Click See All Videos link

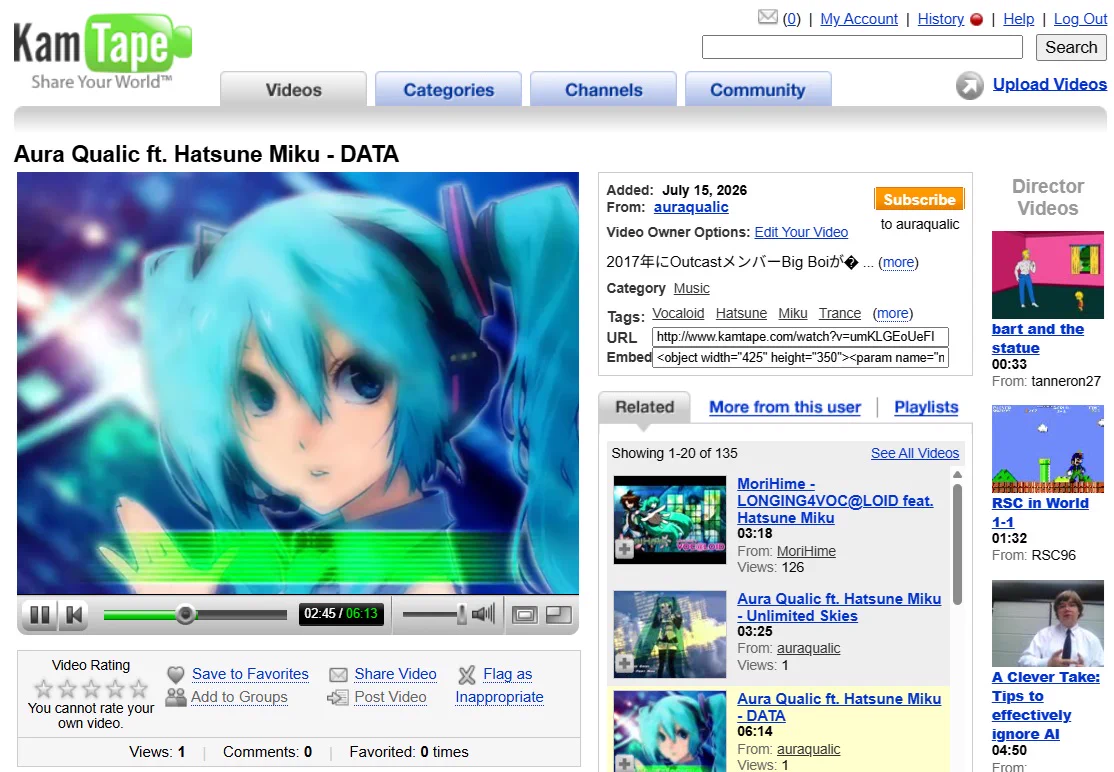pos(914,453)
